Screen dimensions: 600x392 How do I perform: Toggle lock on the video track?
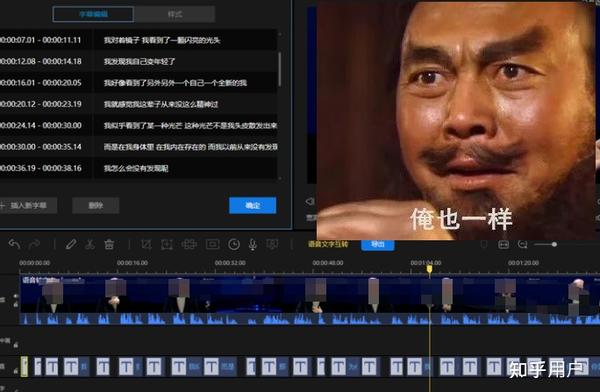[x=16, y=304]
